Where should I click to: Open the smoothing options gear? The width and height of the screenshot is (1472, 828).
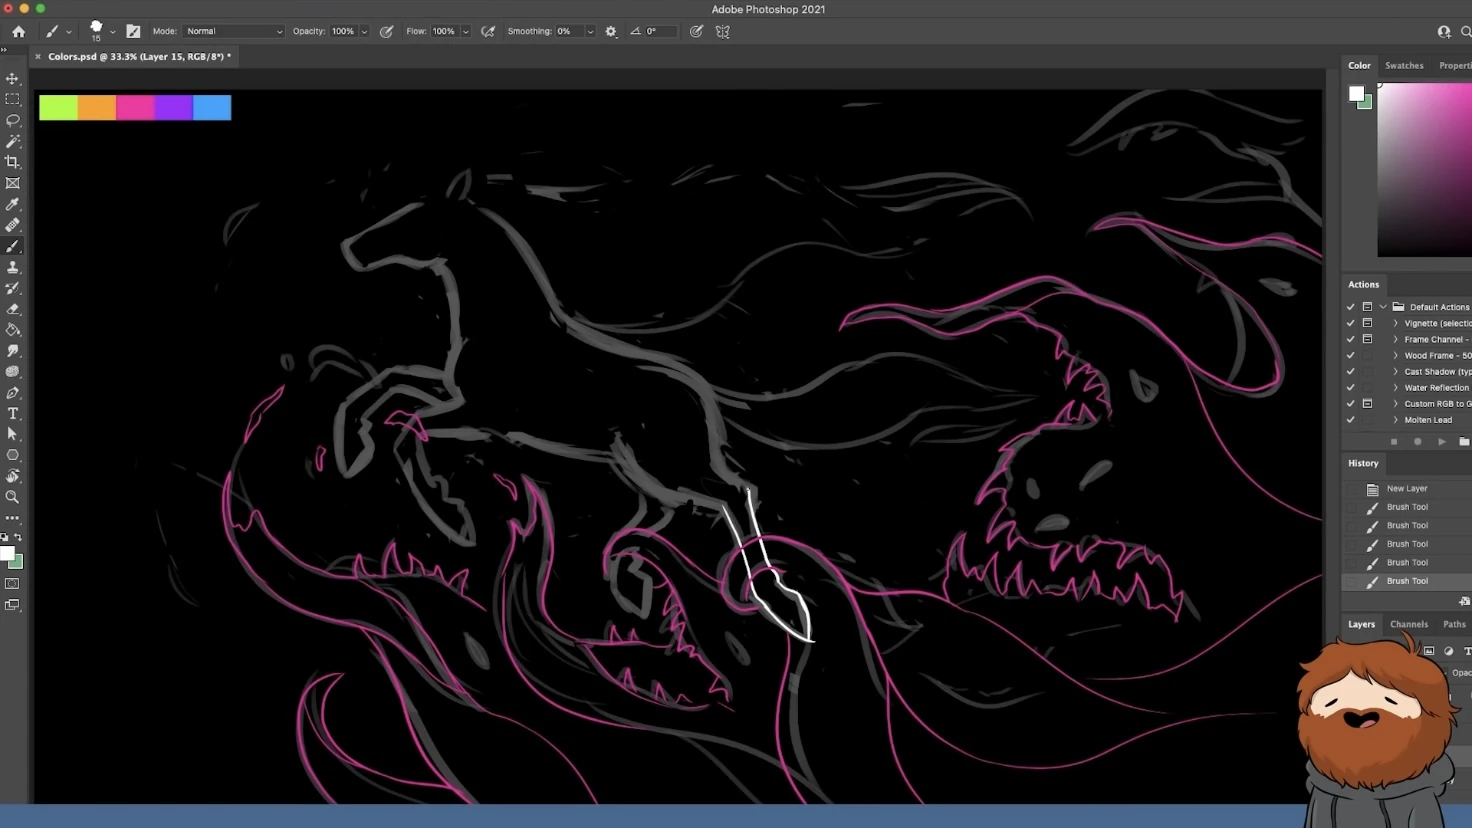pos(611,32)
